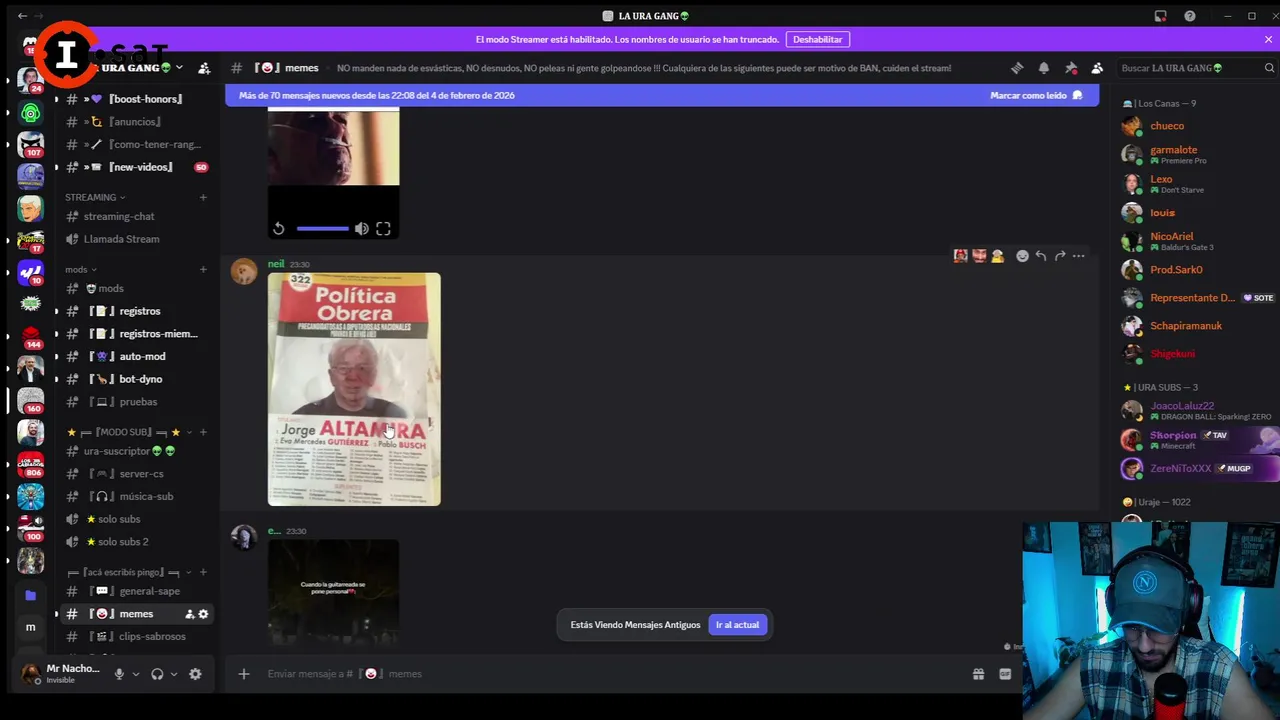This screenshot has width=1280, height=720.
Task: Open the pruebas channel
Action: (x=136, y=402)
